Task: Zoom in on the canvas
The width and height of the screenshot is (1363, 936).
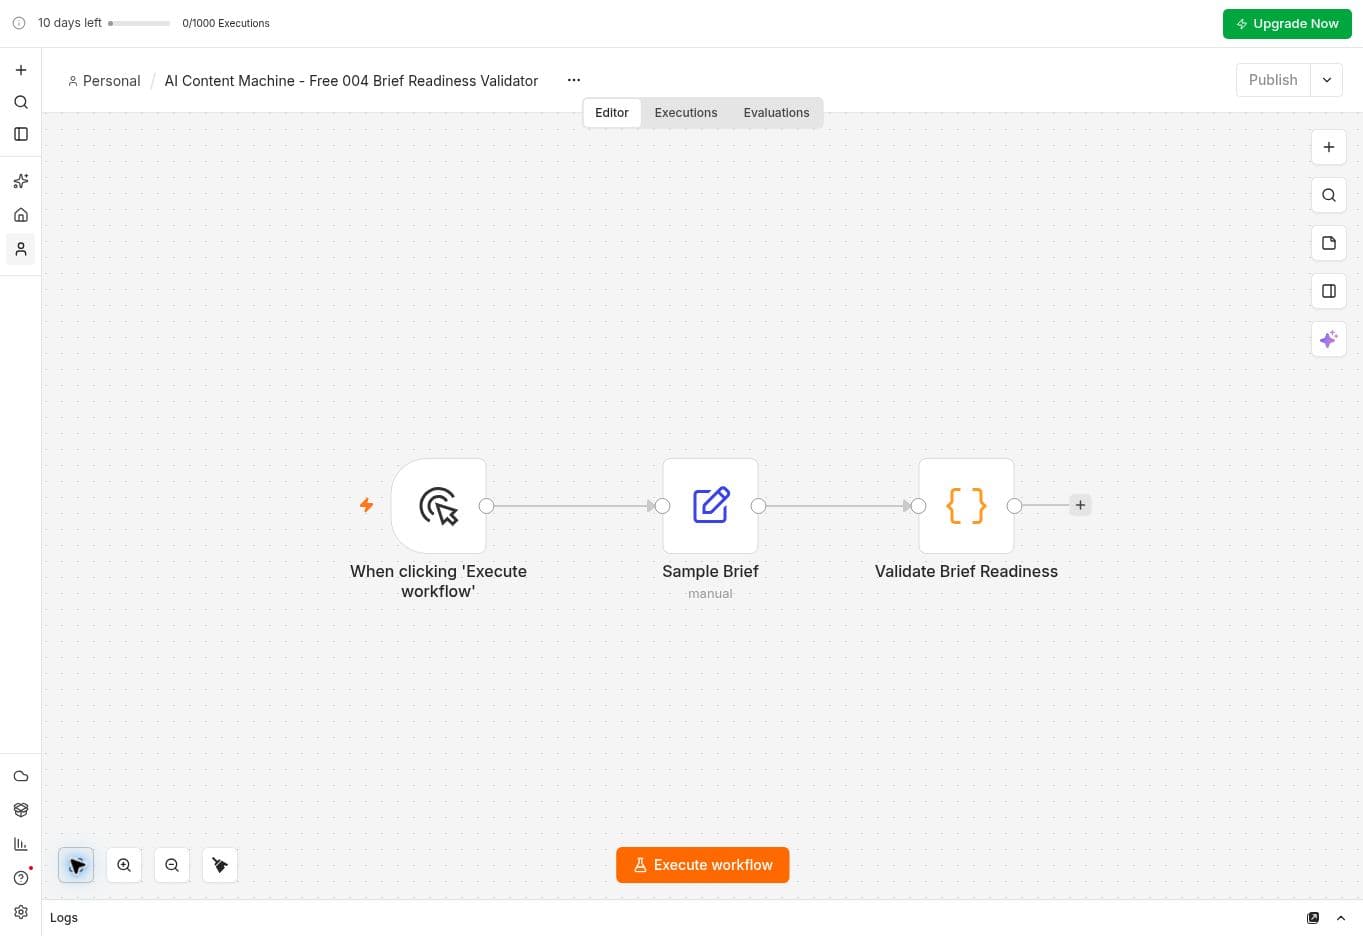Action: pos(124,865)
